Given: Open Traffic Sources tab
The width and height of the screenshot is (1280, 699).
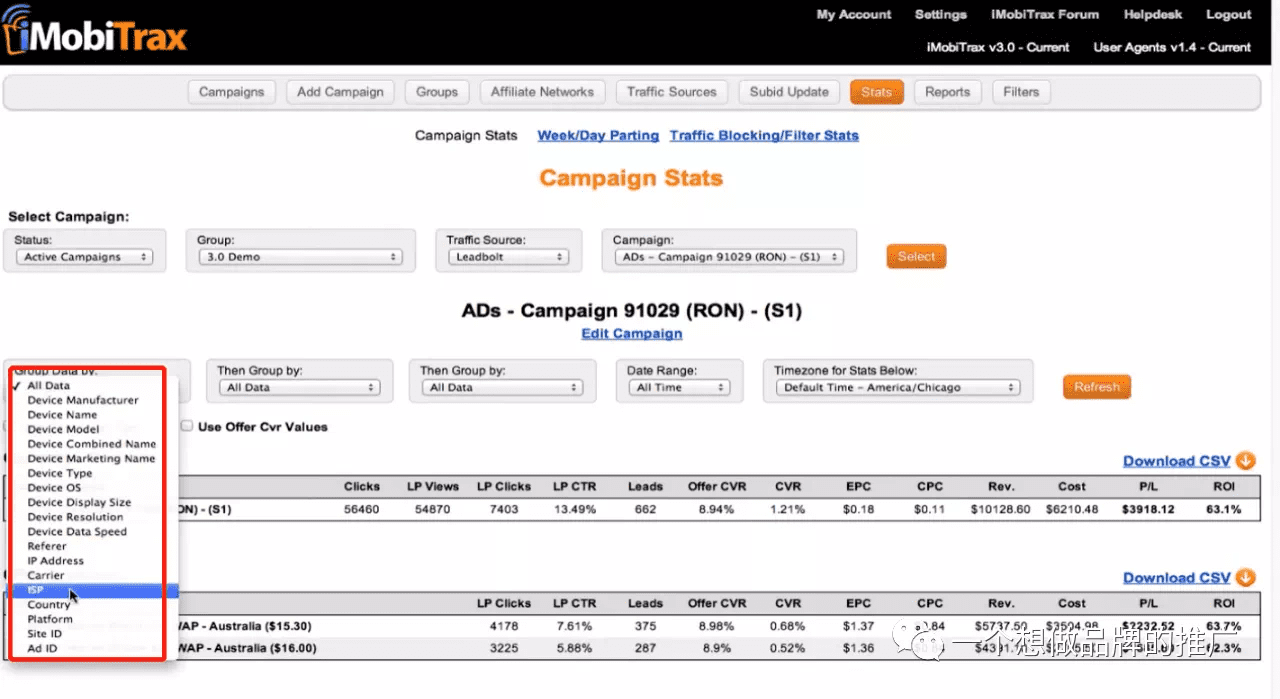Looking at the screenshot, I should (x=672, y=92).
